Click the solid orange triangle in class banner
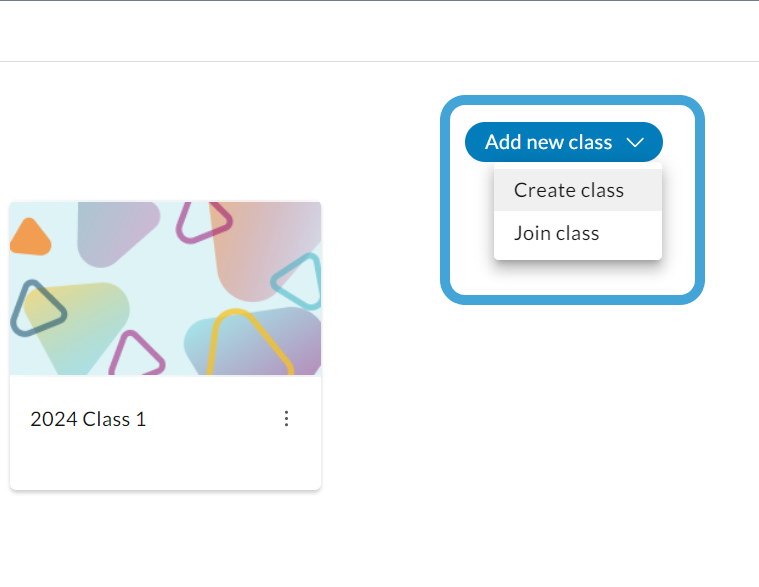759x587 pixels. (x=30, y=238)
